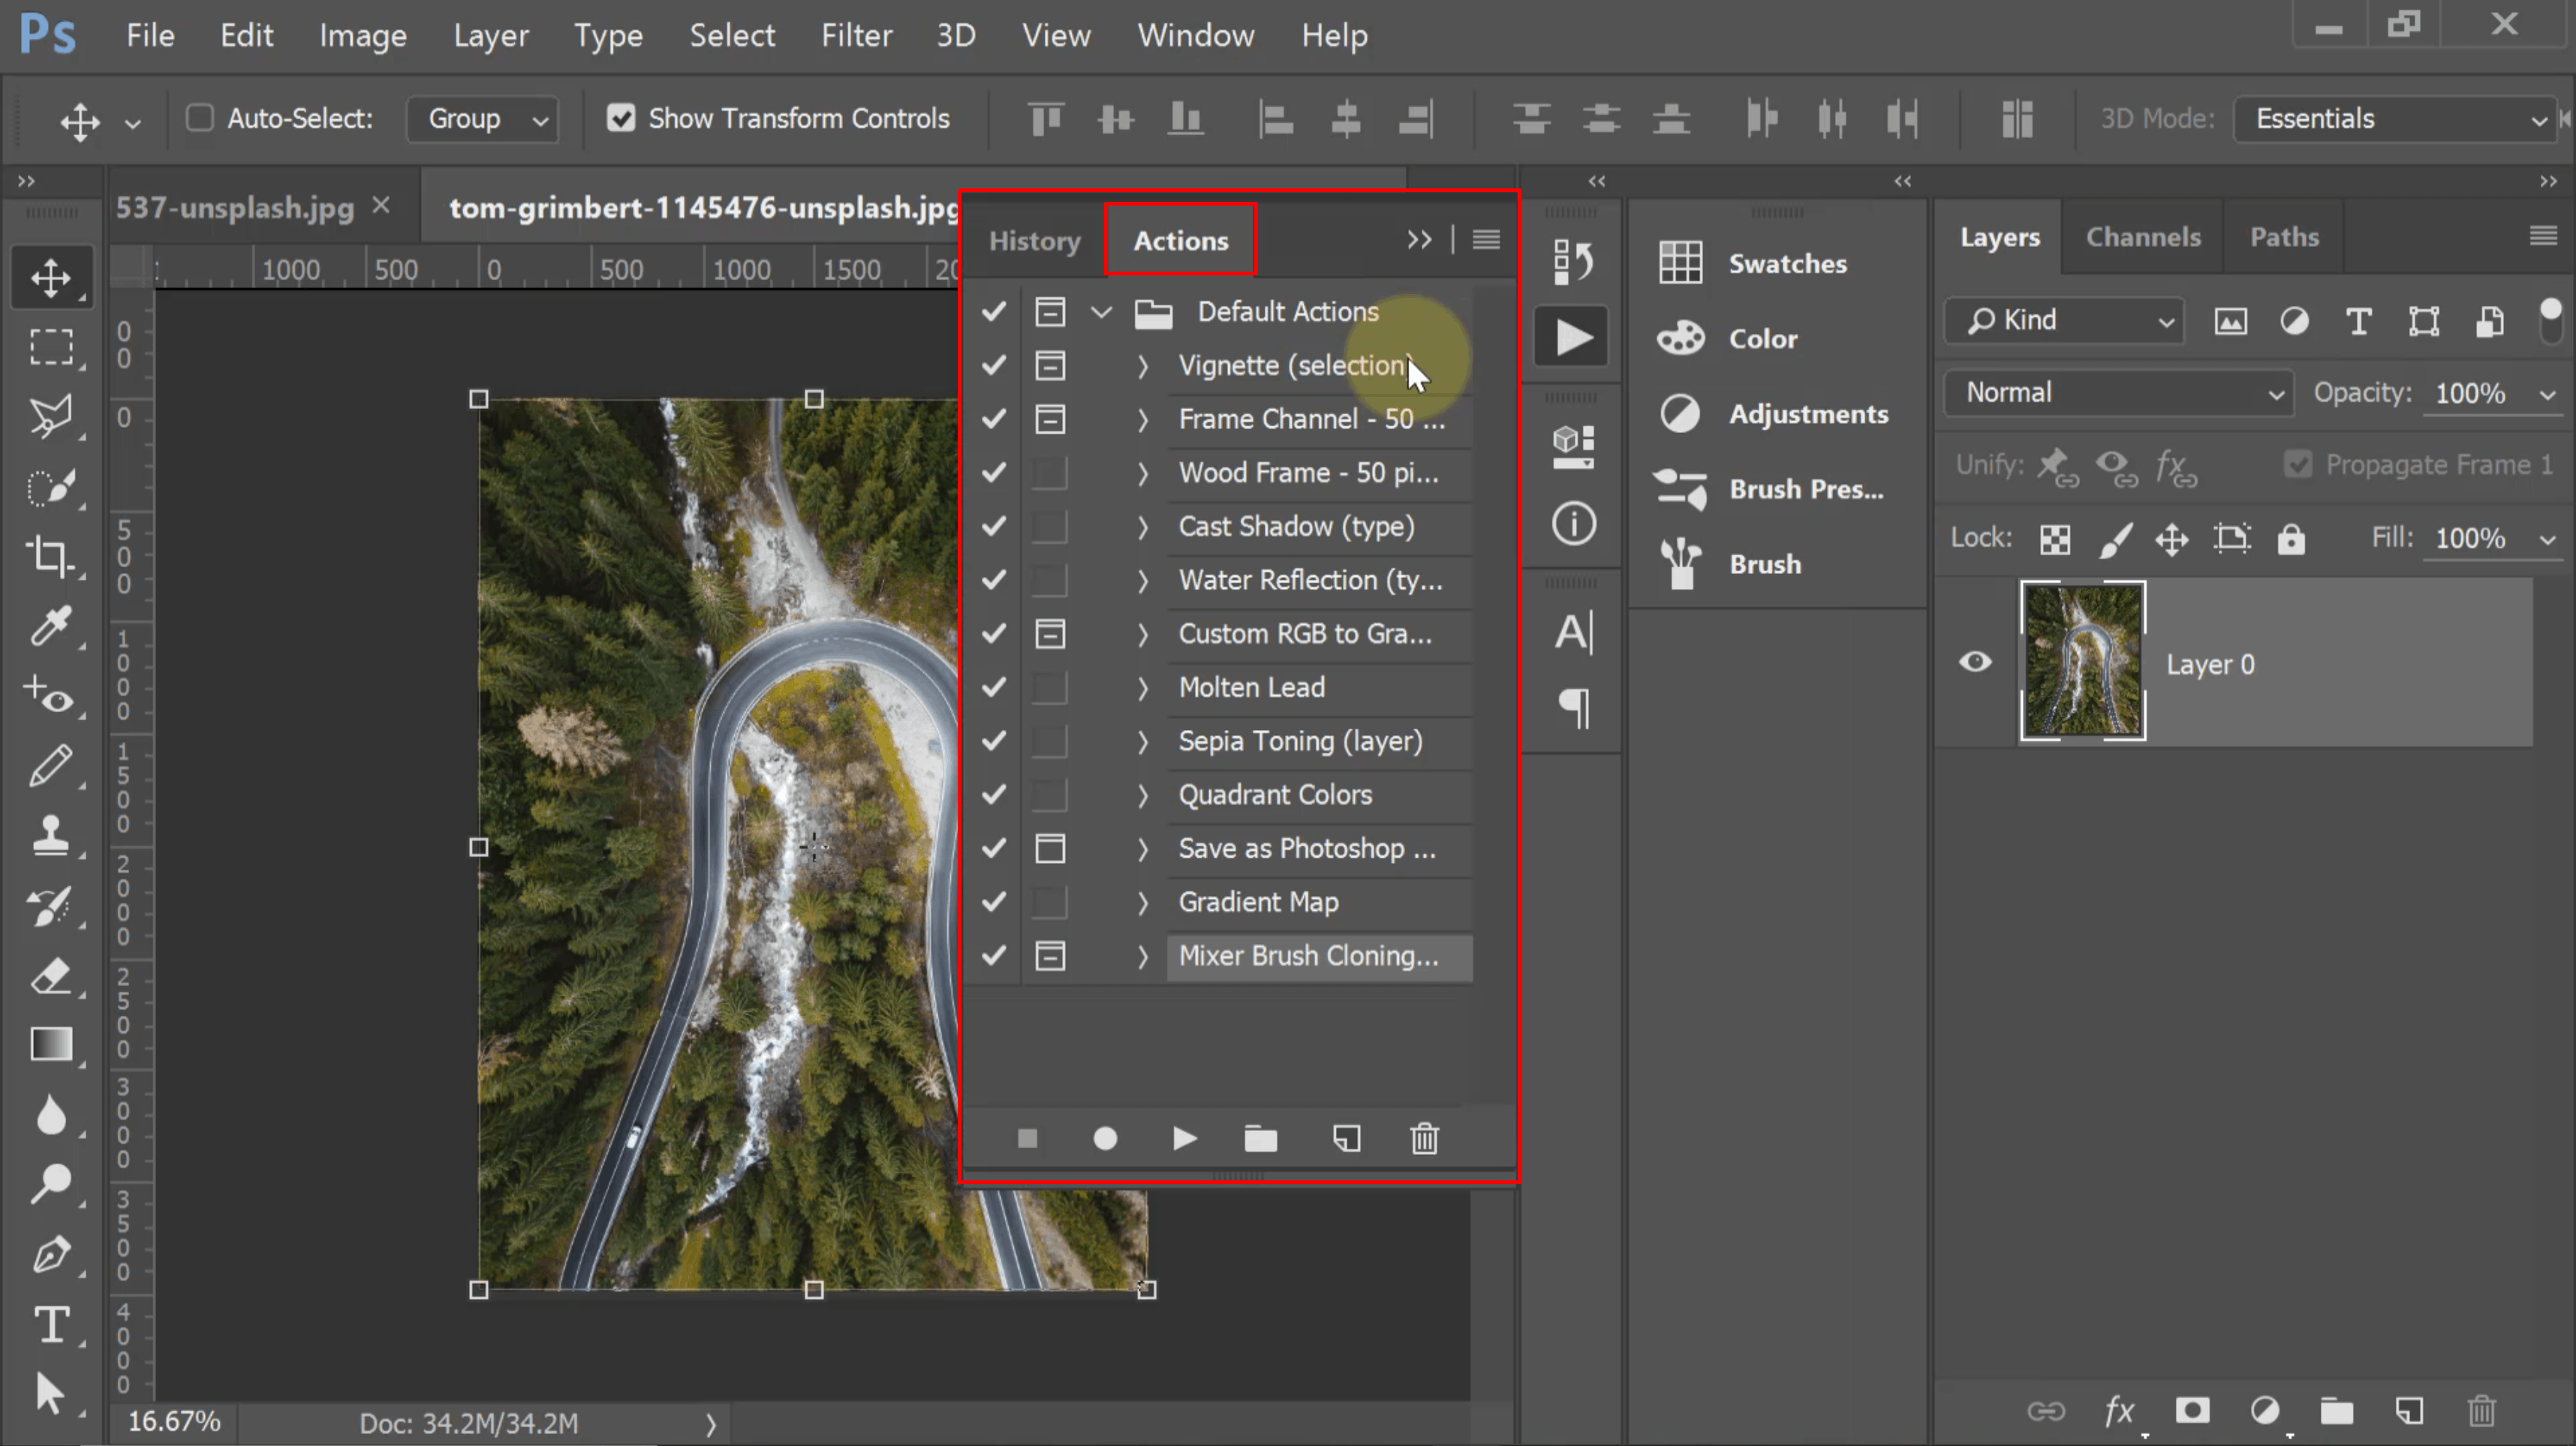2576x1446 pixels.
Task: Select the Polygonal Lasso tool
Action: click(51, 416)
